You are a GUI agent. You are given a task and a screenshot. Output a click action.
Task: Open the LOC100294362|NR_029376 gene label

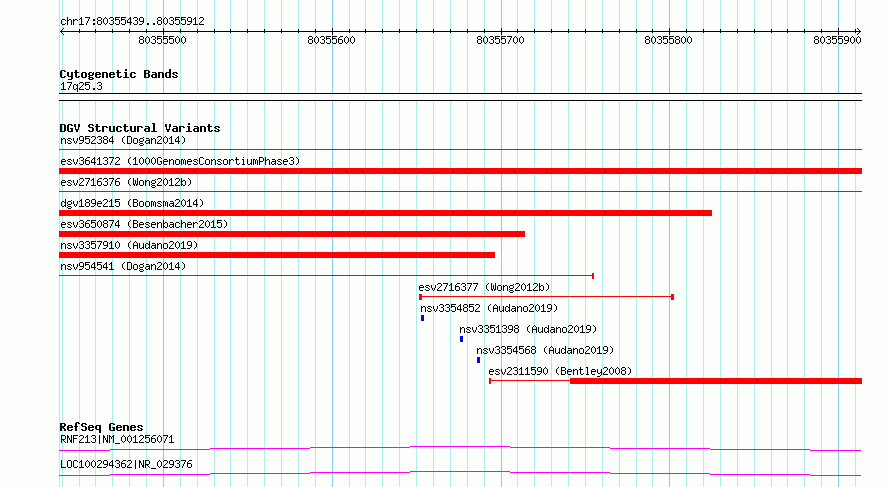pos(126,464)
